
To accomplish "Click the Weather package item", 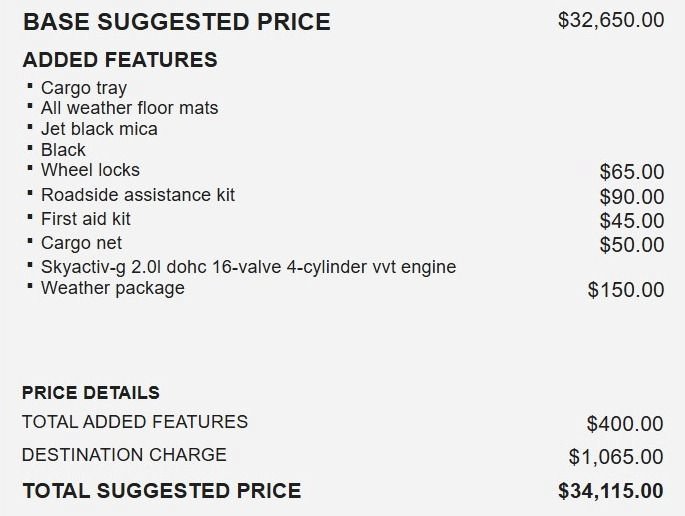I will click(x=113, y=288).
